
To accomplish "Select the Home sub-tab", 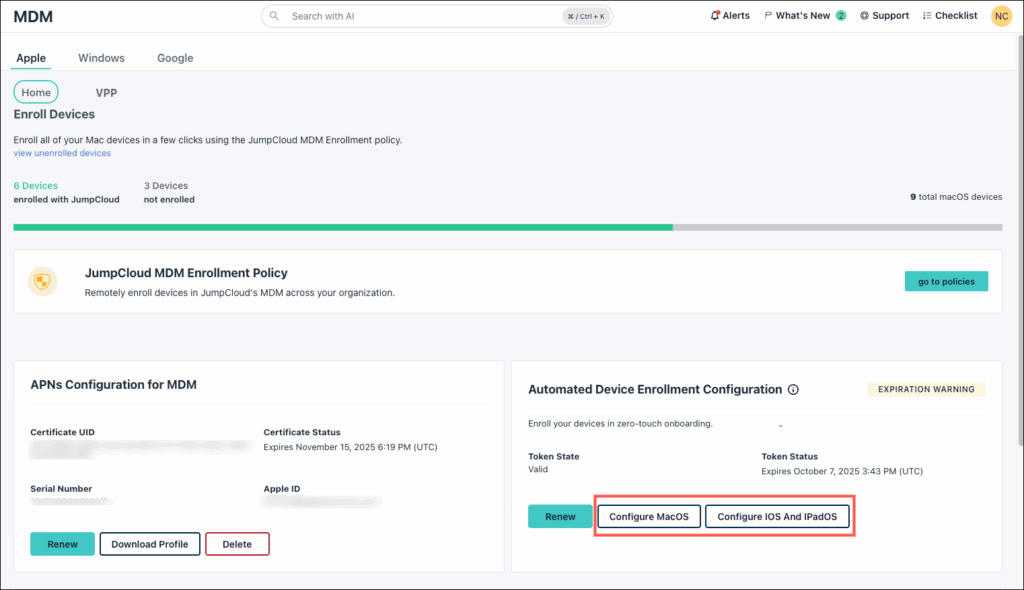I will (x=36, y=92).
